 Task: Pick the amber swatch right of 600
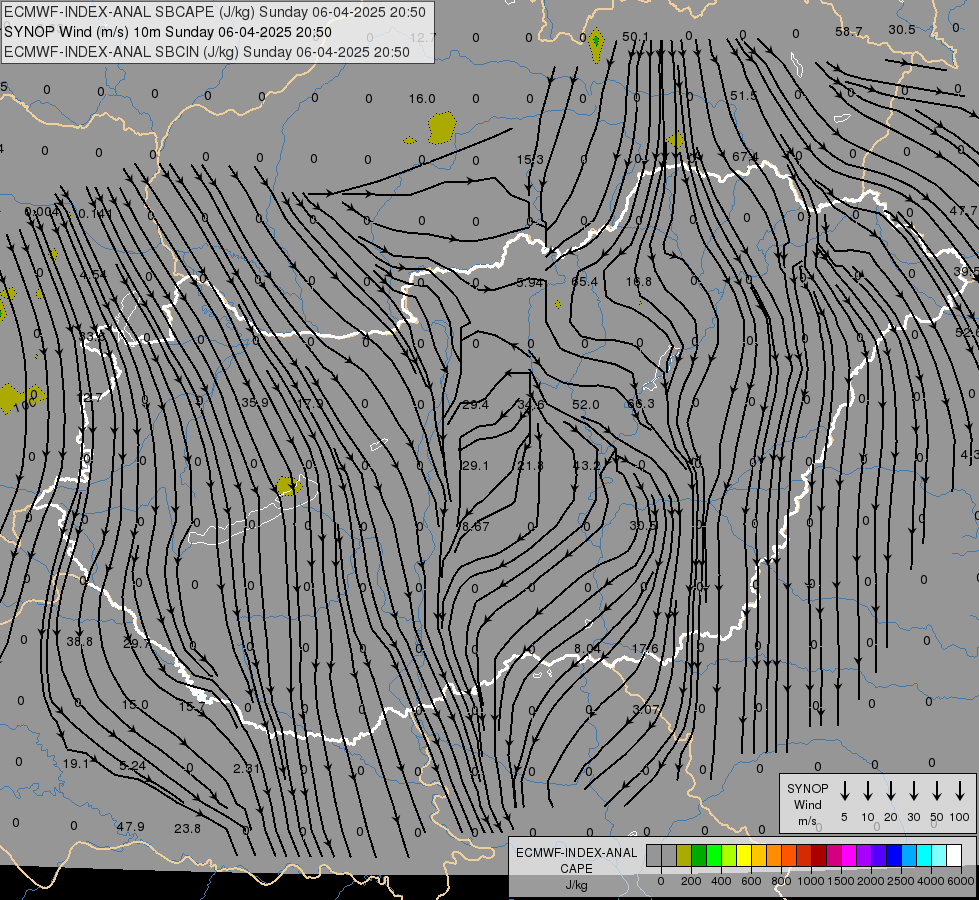[759, 856]
